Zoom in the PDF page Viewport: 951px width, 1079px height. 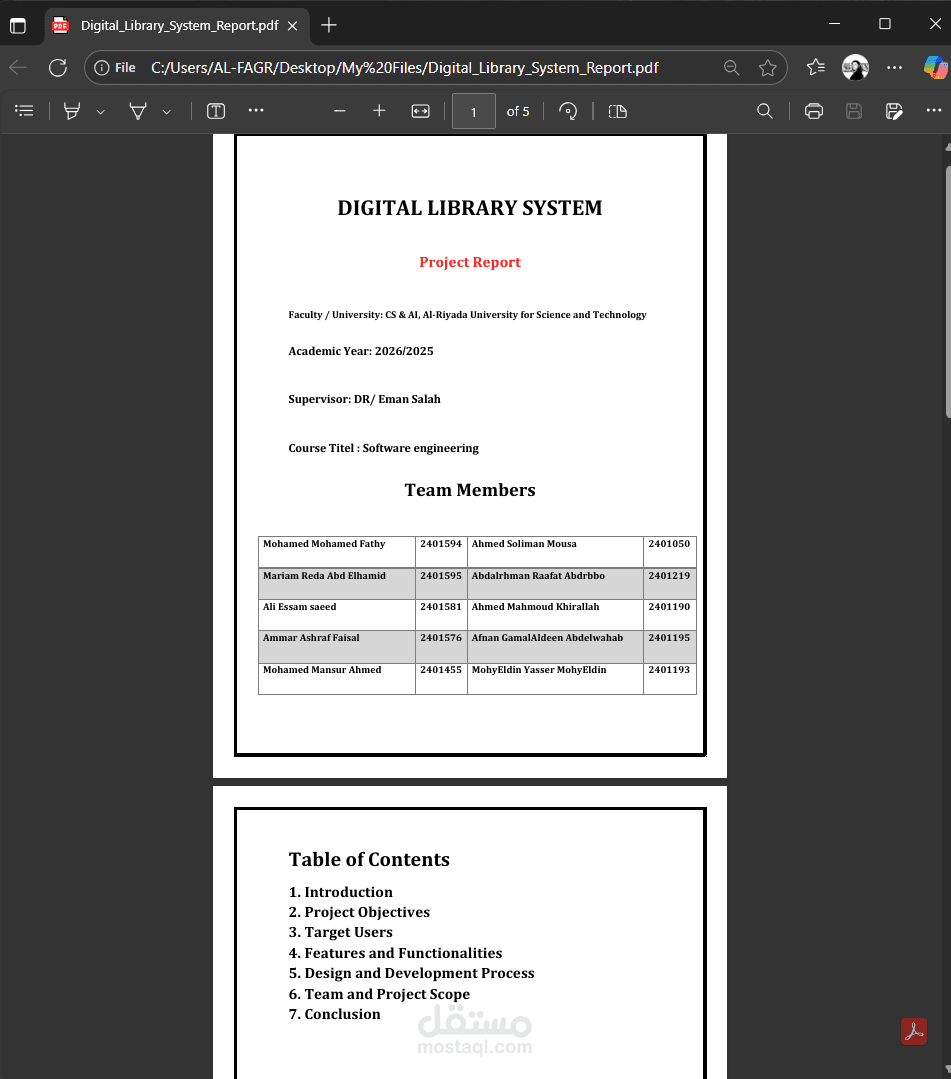point(379,111)
